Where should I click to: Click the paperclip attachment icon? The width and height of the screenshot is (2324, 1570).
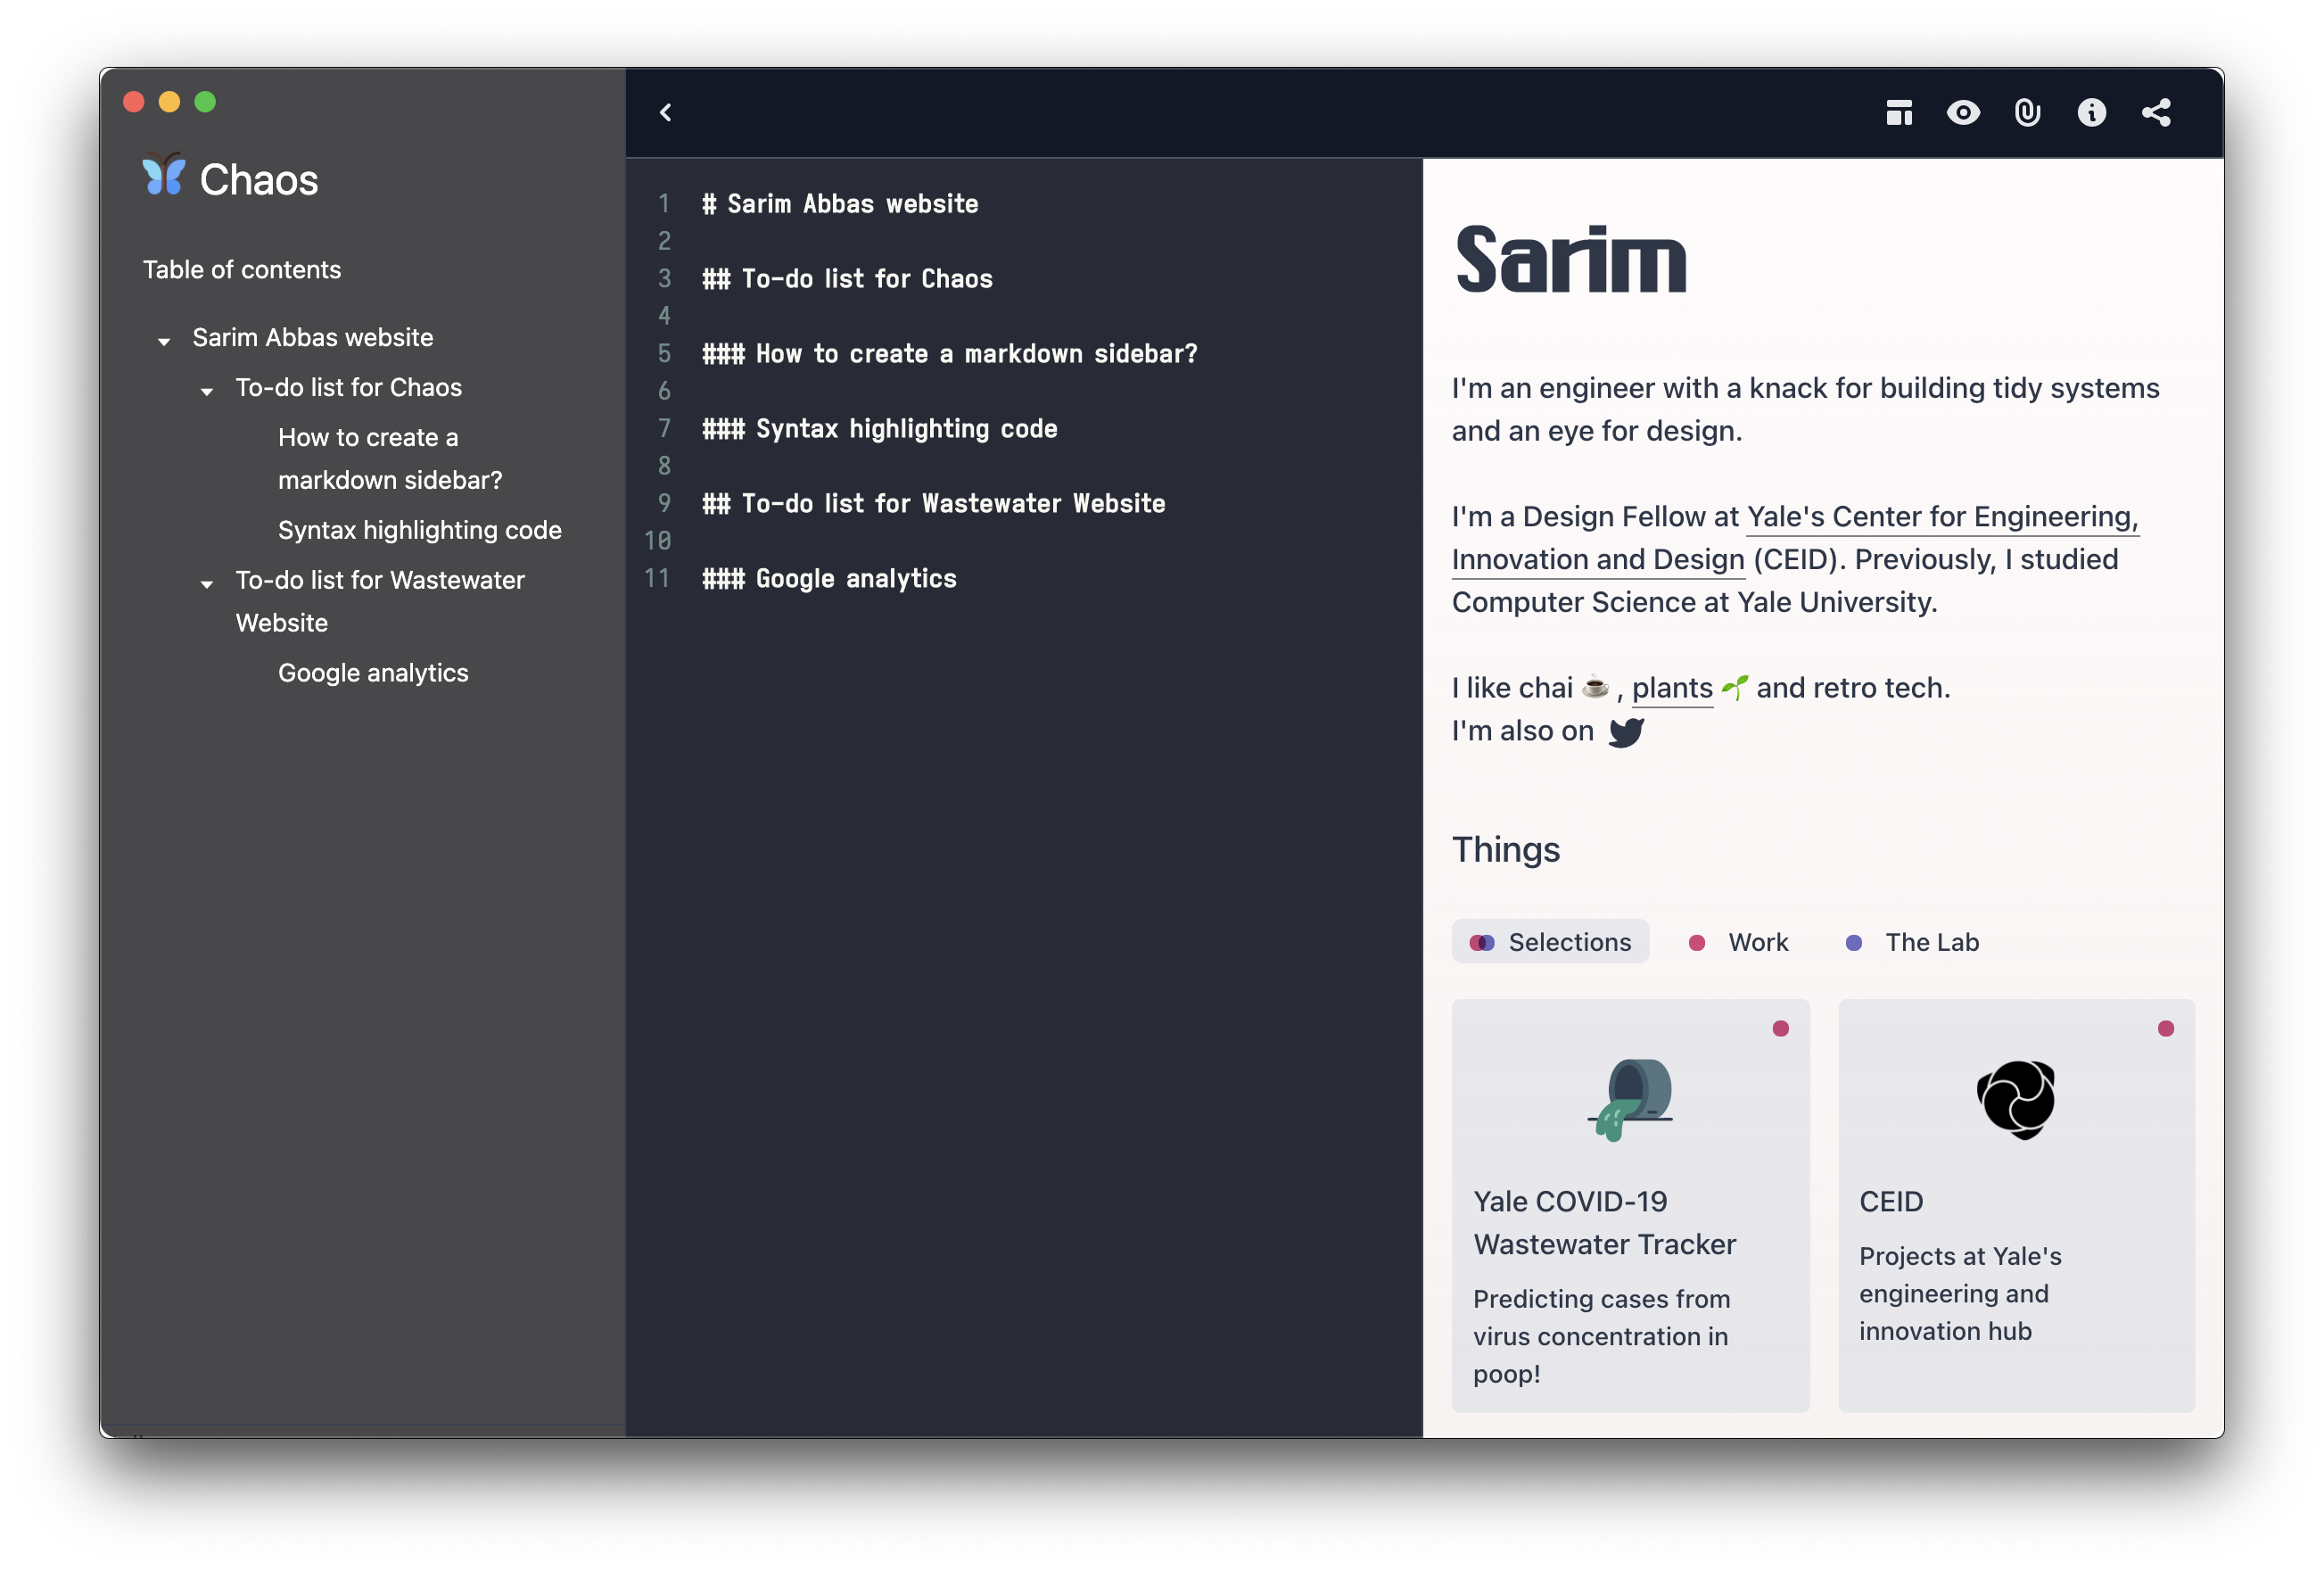[x=2027, y=112]
